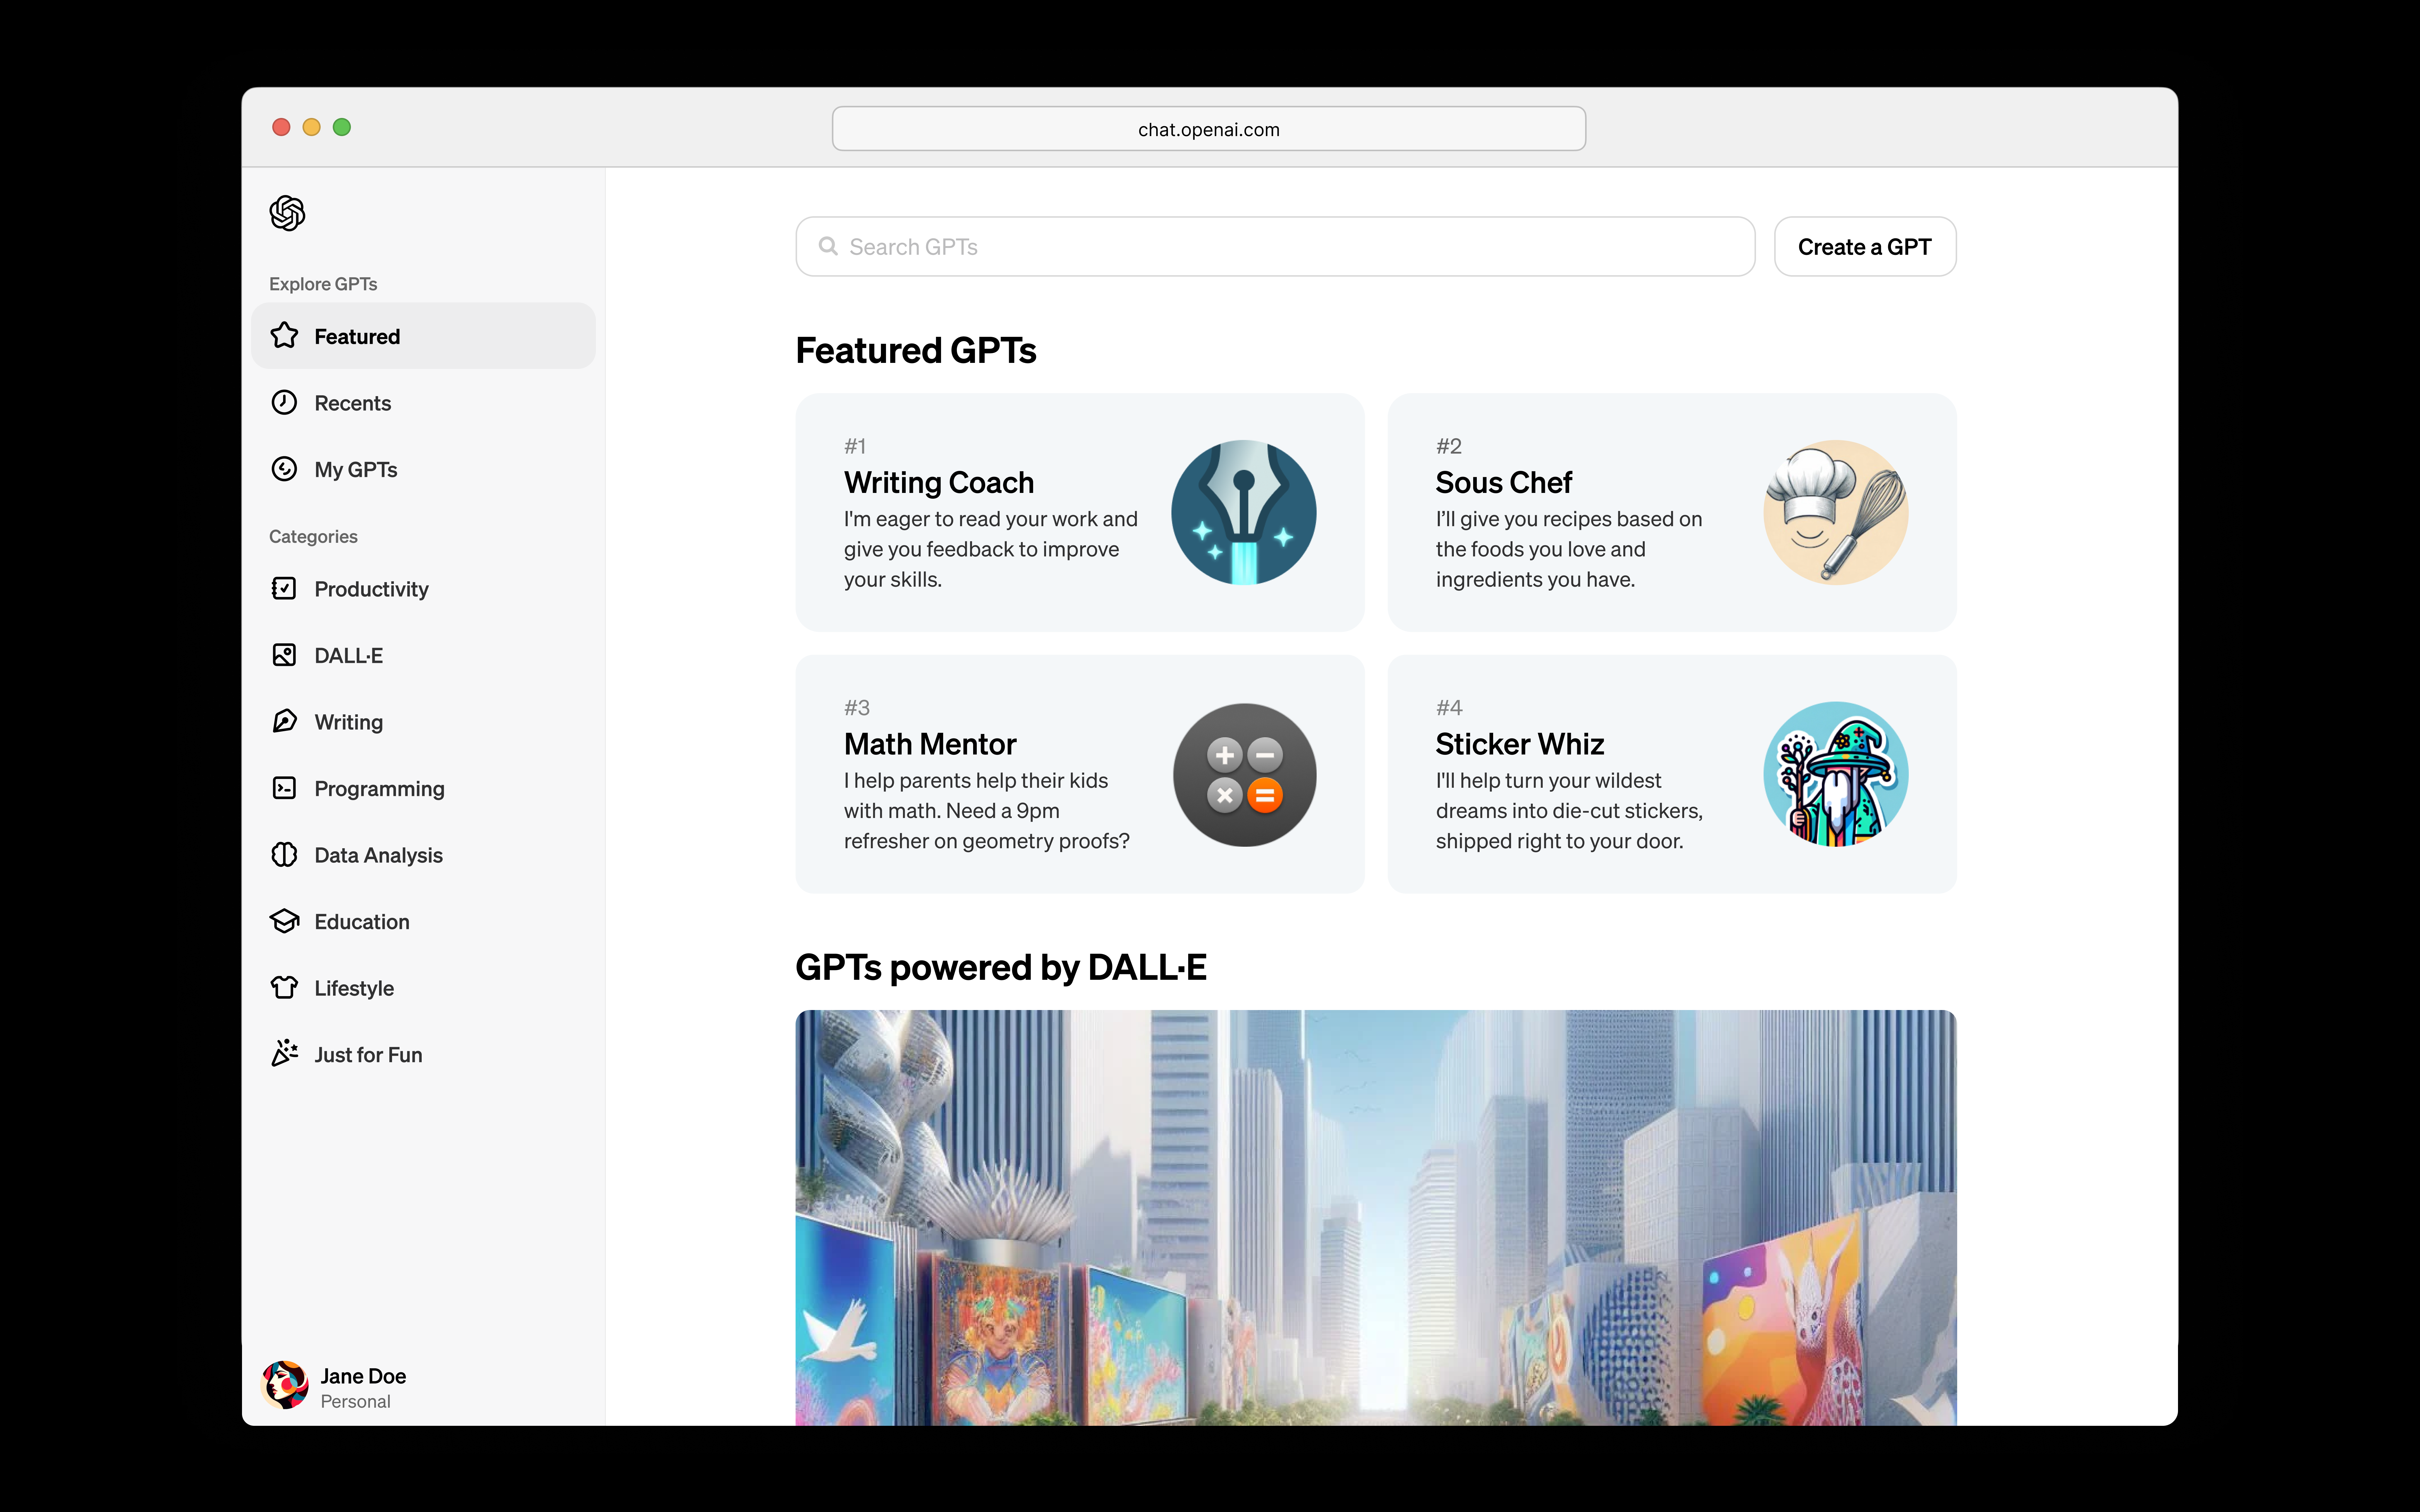
Task: Select the Recents sidebar icon
Action: pyautogui.click(x=284, y=402)
